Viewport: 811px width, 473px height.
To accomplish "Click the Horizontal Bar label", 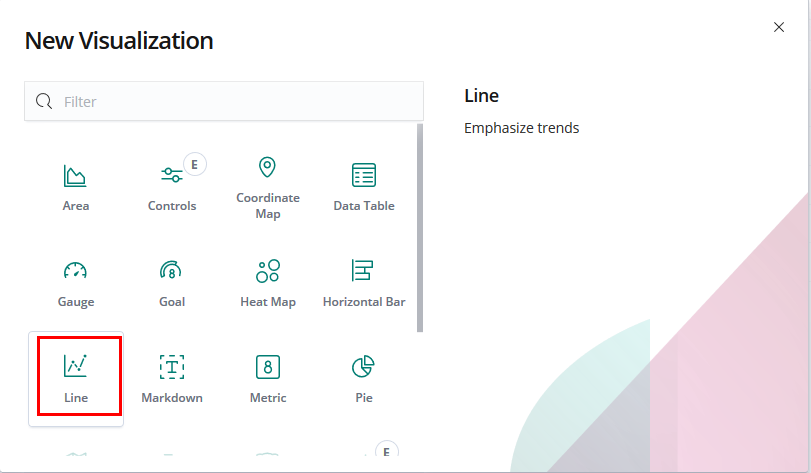I will coord(364,302).
